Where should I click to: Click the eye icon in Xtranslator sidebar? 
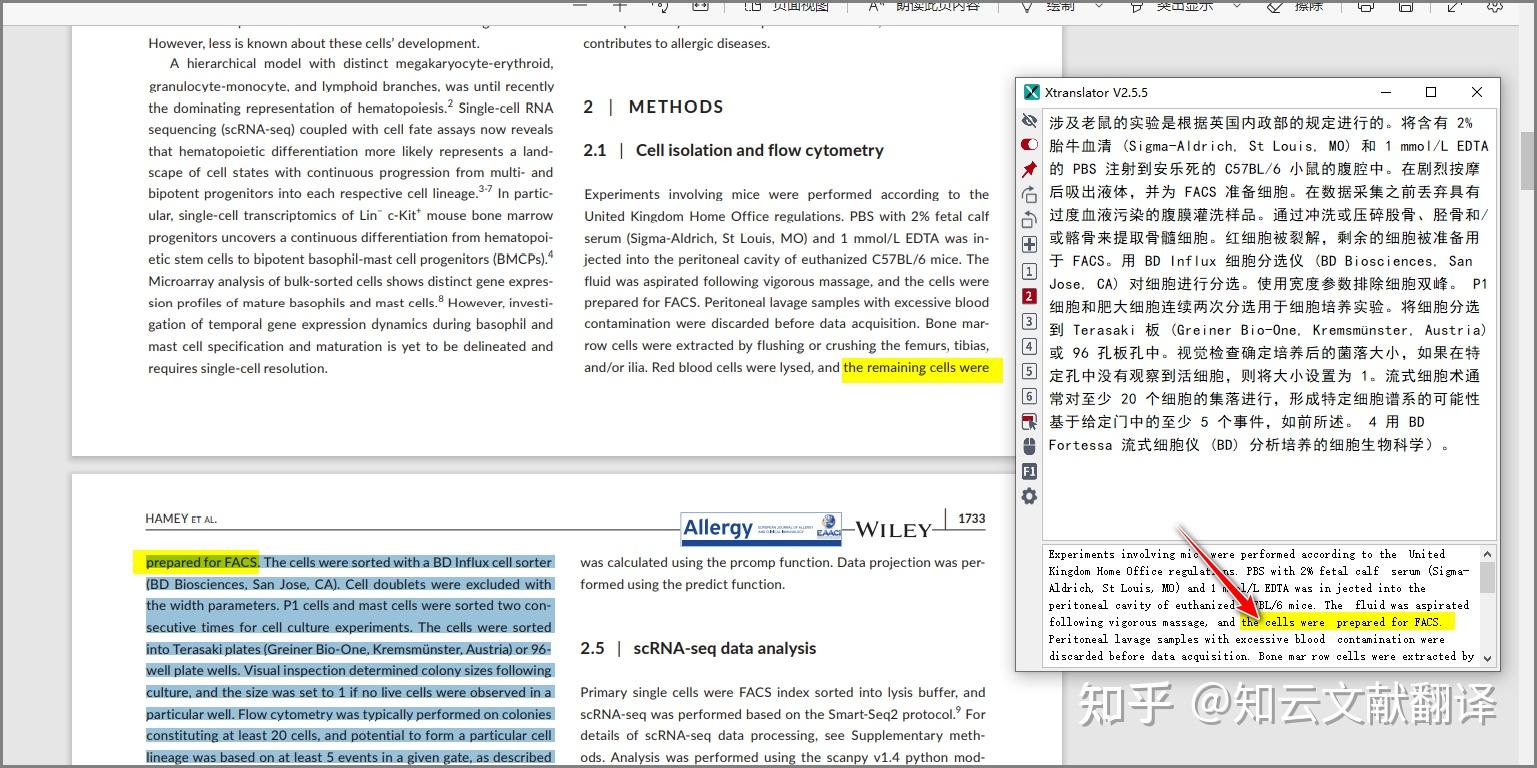click(1029, 120)
